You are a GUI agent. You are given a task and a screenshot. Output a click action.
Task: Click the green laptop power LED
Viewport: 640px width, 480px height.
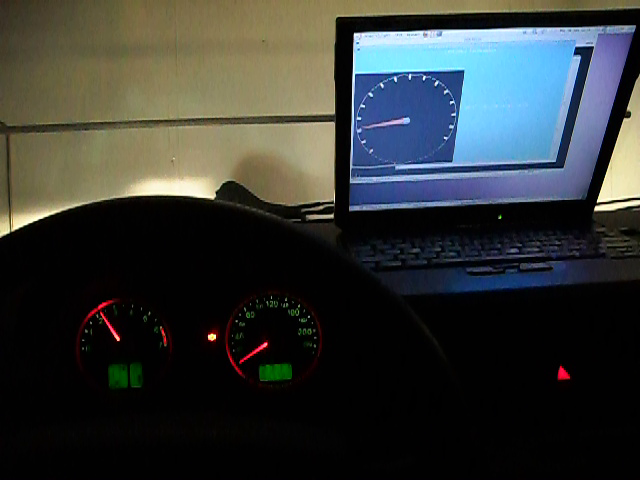point(499,215)
